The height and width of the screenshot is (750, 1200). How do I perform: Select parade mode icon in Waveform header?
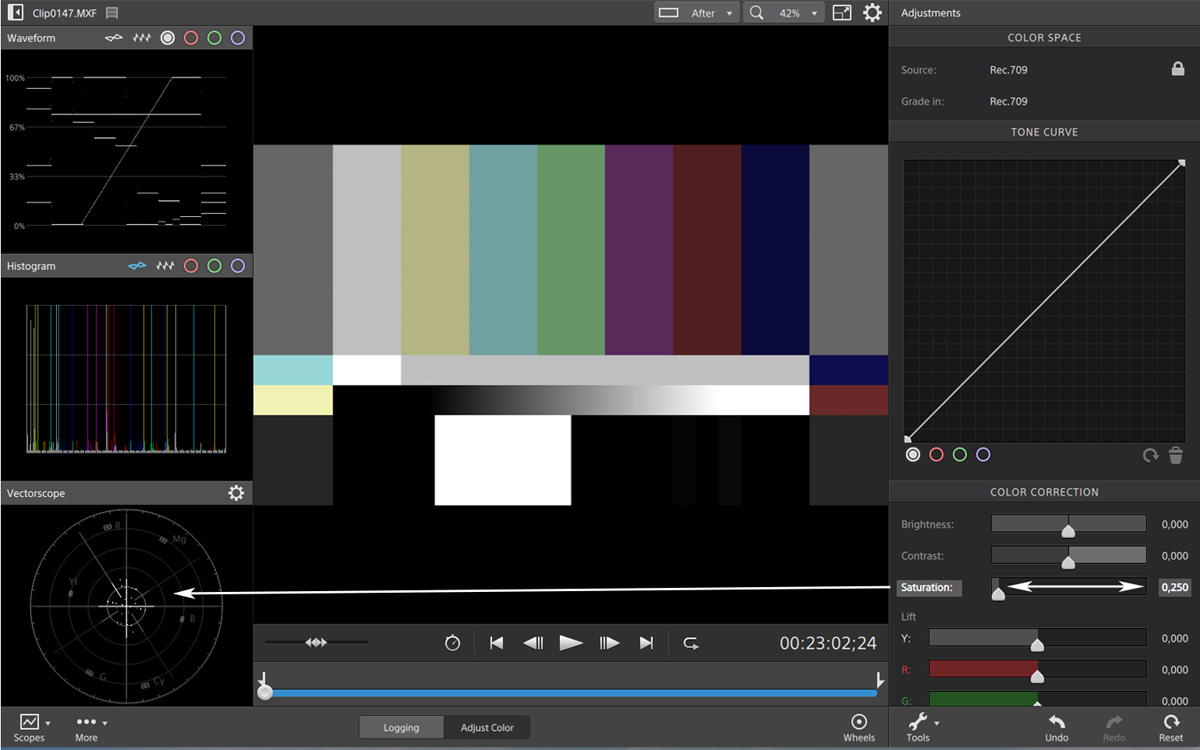click(x=142, y=38)
